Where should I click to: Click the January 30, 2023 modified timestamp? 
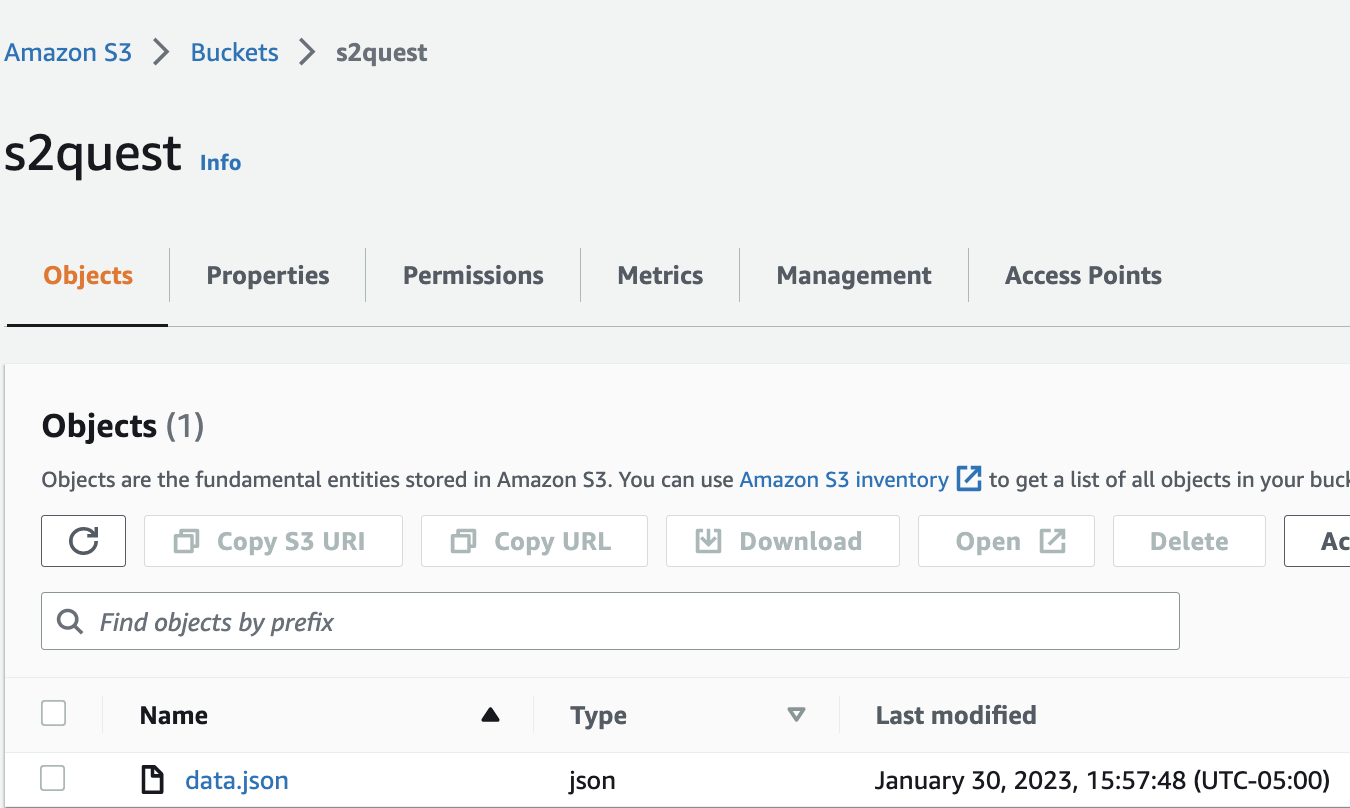[x=1102, y=780]
